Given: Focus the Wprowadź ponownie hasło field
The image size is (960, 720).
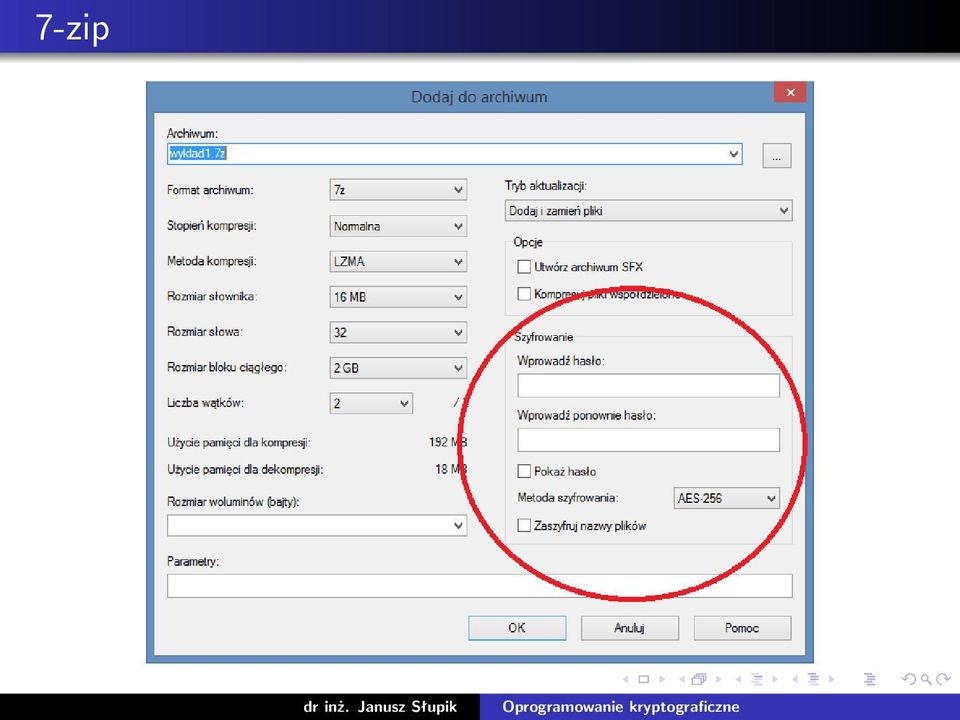Looking at the screenshot, I should [x=649, y=440].
